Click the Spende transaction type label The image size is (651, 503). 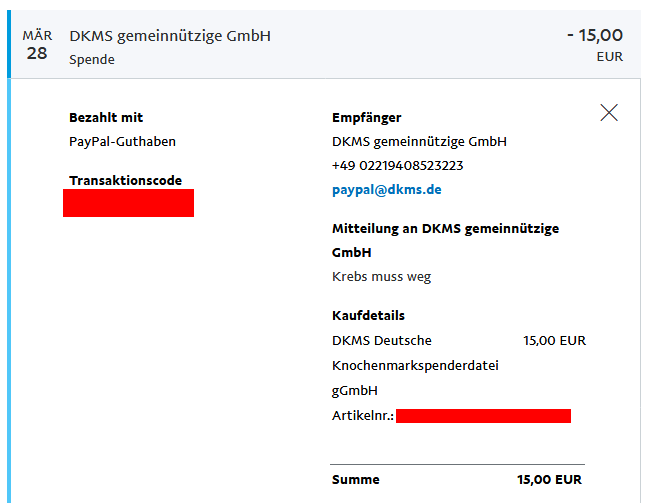tap(92, 59)
